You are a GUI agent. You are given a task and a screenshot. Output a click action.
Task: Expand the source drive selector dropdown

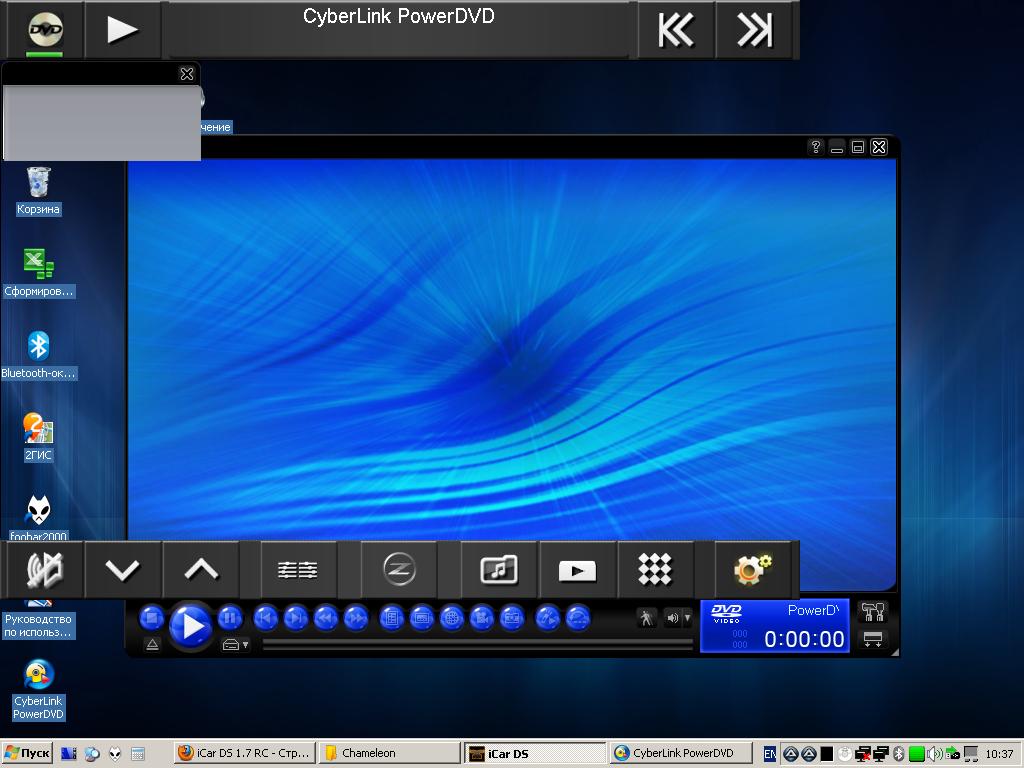[236, 645]
